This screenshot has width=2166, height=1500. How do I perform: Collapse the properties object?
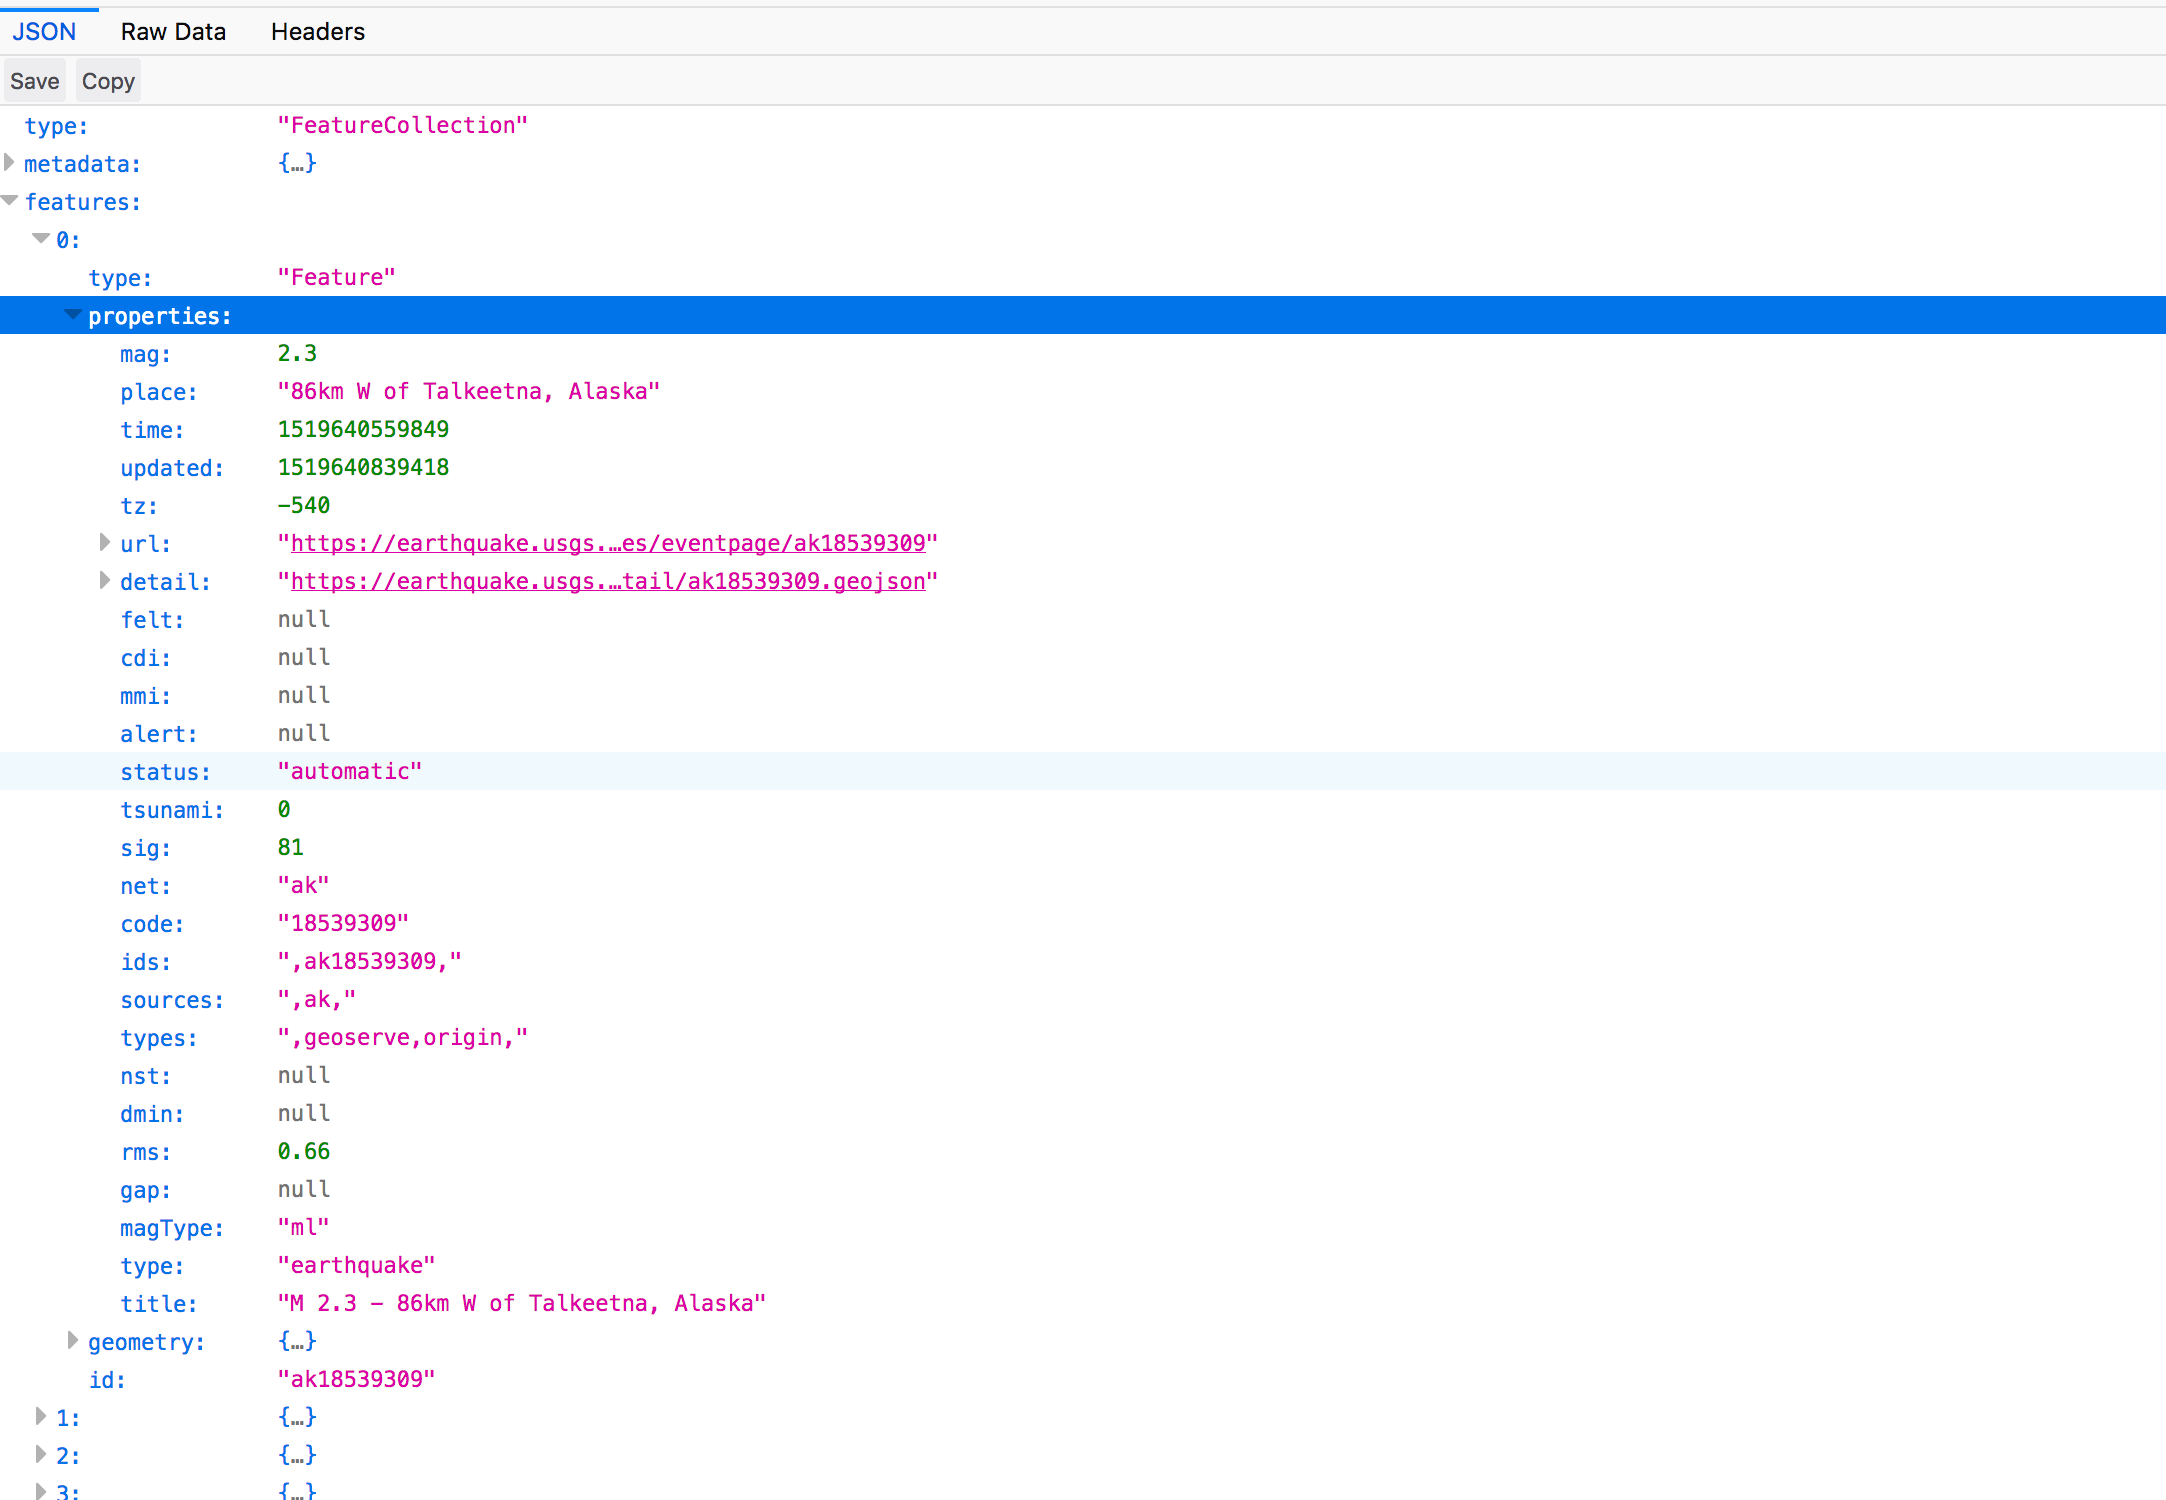[x=73, y=315]
